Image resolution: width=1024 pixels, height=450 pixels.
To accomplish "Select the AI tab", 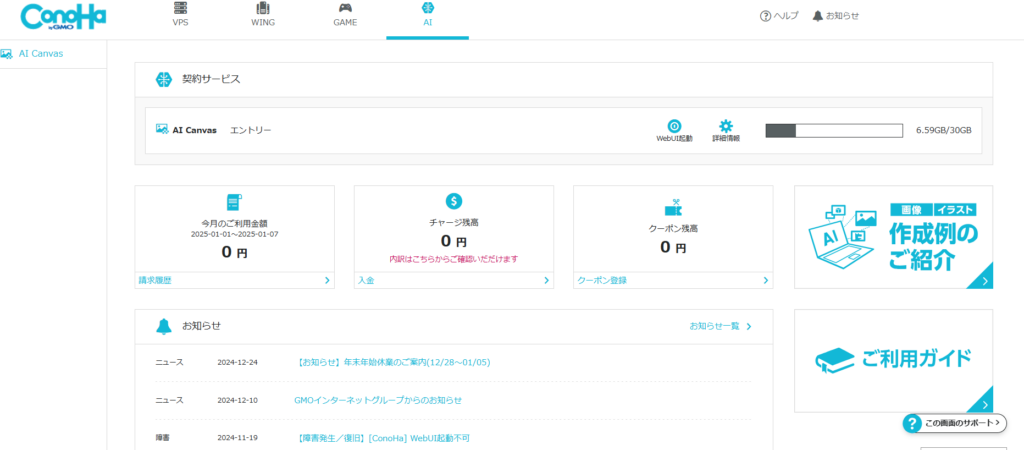I will [x=427, y=15].
